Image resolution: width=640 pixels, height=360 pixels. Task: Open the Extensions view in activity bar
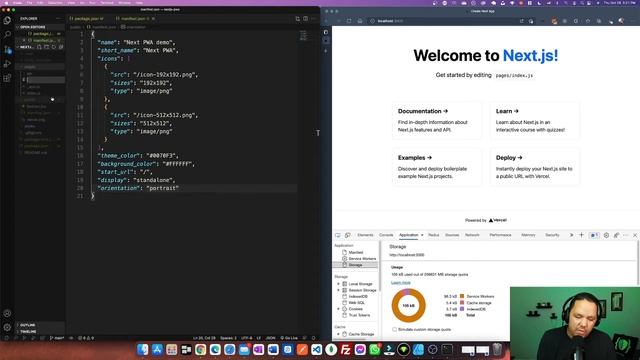coord(7,78)
